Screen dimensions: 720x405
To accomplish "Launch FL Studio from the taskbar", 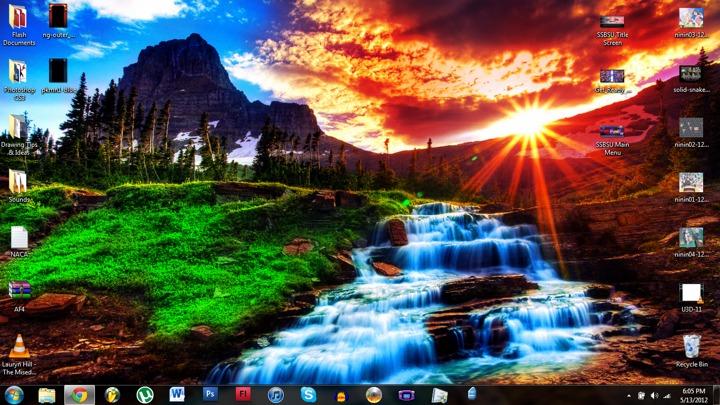I will click(112, 395).
